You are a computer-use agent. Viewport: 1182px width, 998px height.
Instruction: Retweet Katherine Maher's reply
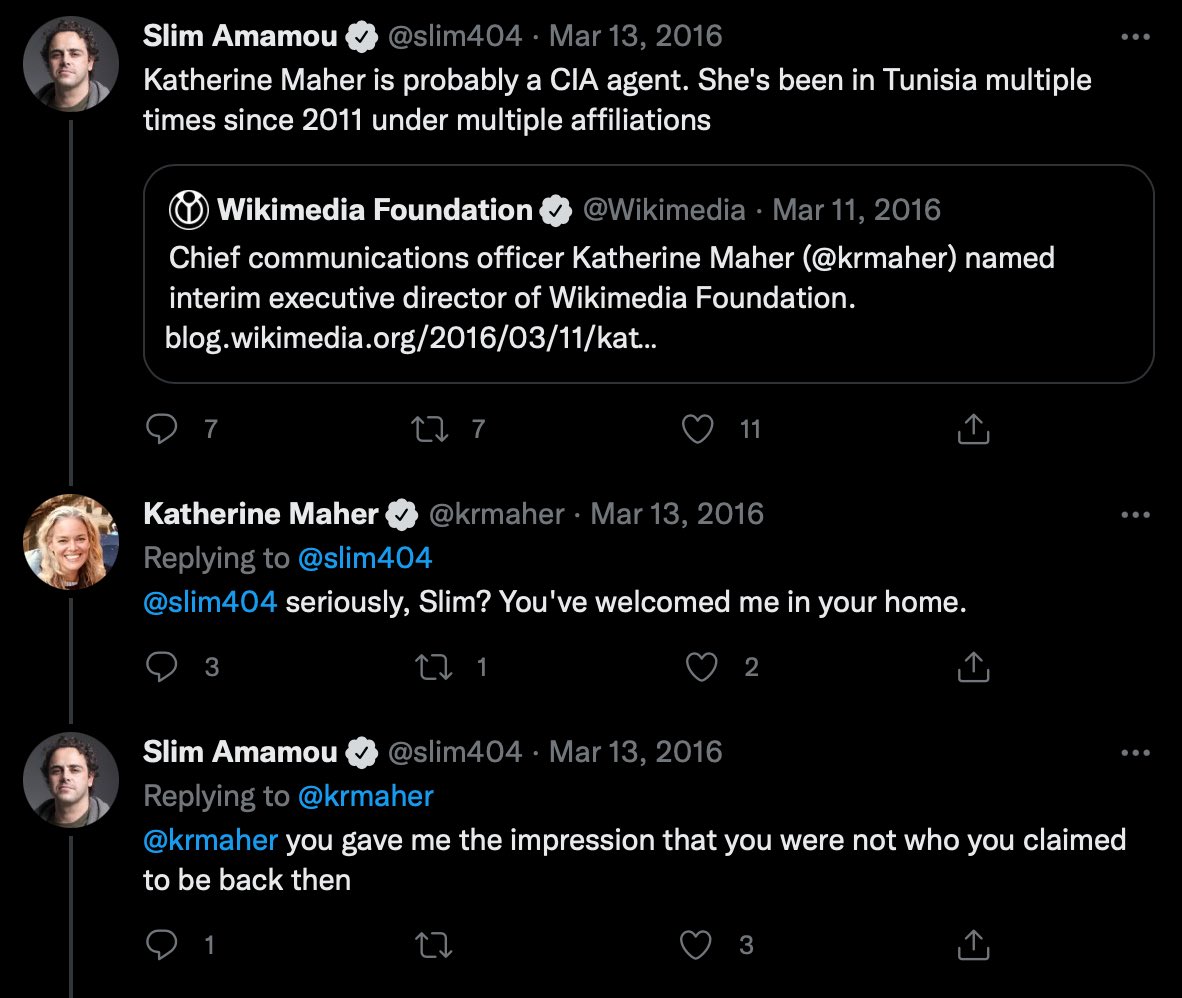pyautogui.click(x=433, y=667)
